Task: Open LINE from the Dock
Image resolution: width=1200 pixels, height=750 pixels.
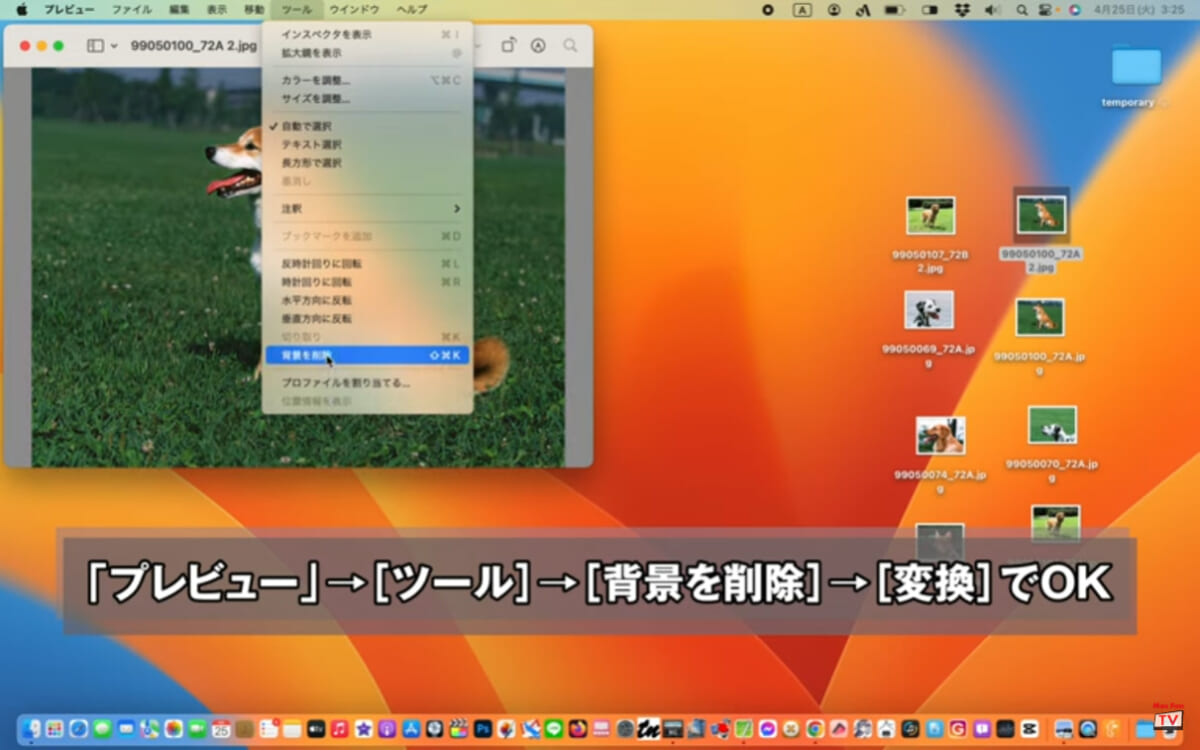Action: (x=554, y=729)
